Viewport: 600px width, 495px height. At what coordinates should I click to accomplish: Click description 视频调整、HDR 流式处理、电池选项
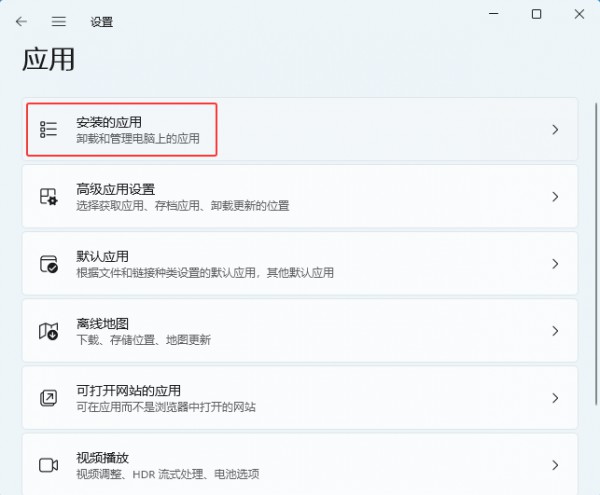pos(168,474)
